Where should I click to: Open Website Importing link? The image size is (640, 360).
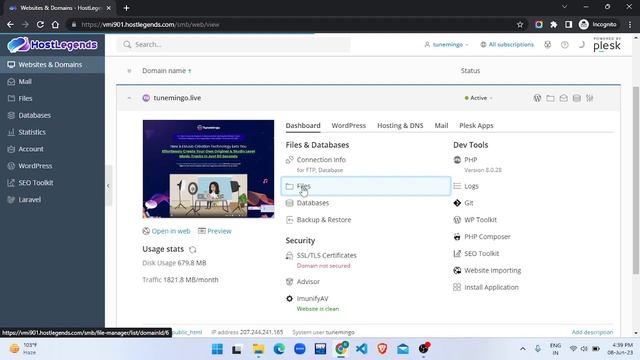tap(493, 271)
